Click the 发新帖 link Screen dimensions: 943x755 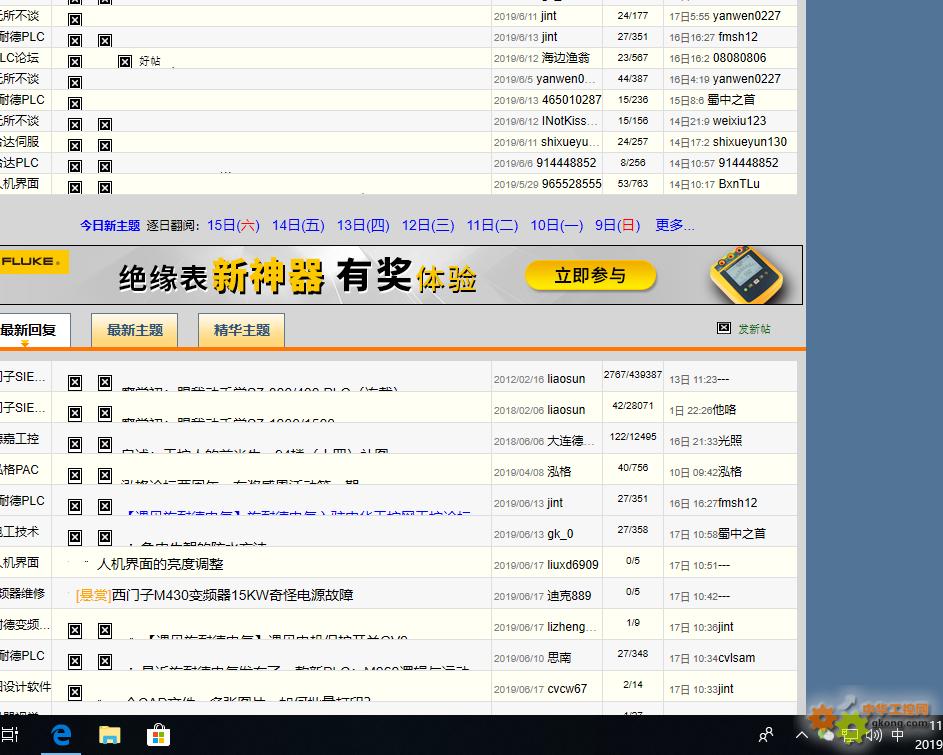click(754, 328)
